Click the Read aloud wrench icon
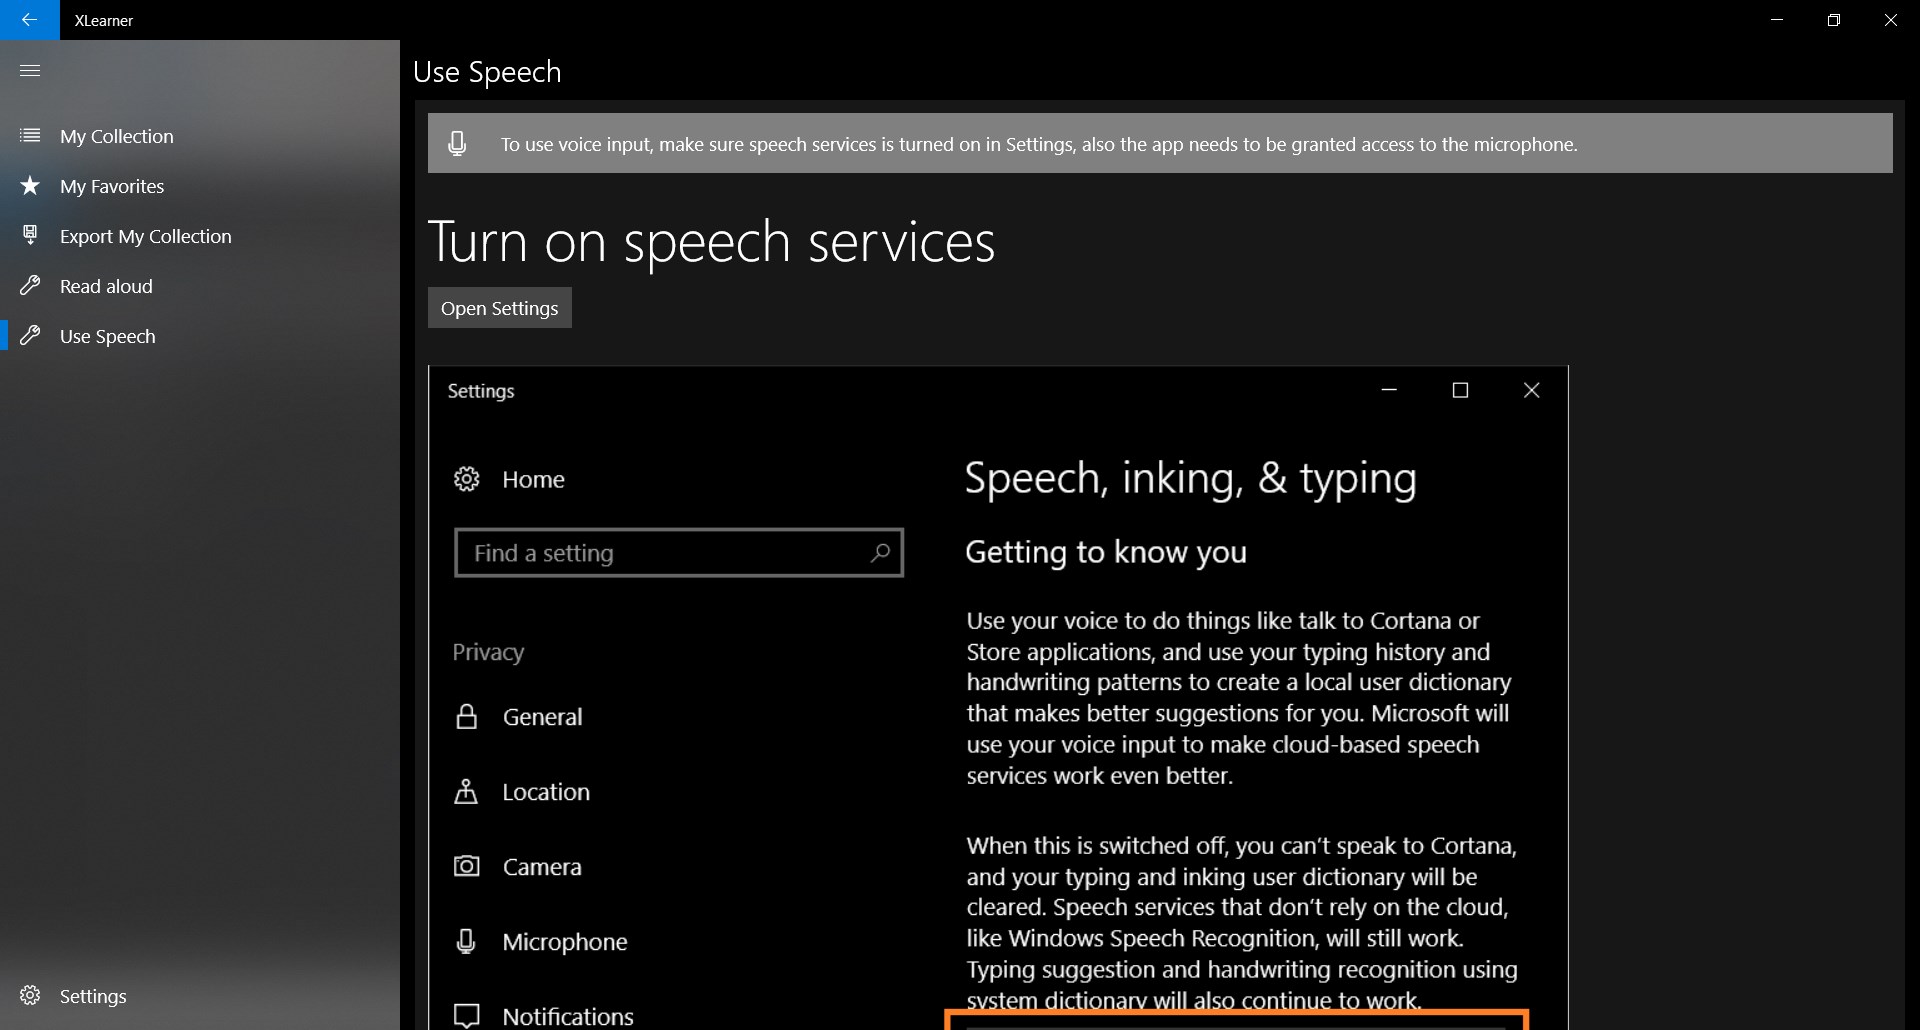Screen dimensions: 1920x1030 (x=30, y=286)
